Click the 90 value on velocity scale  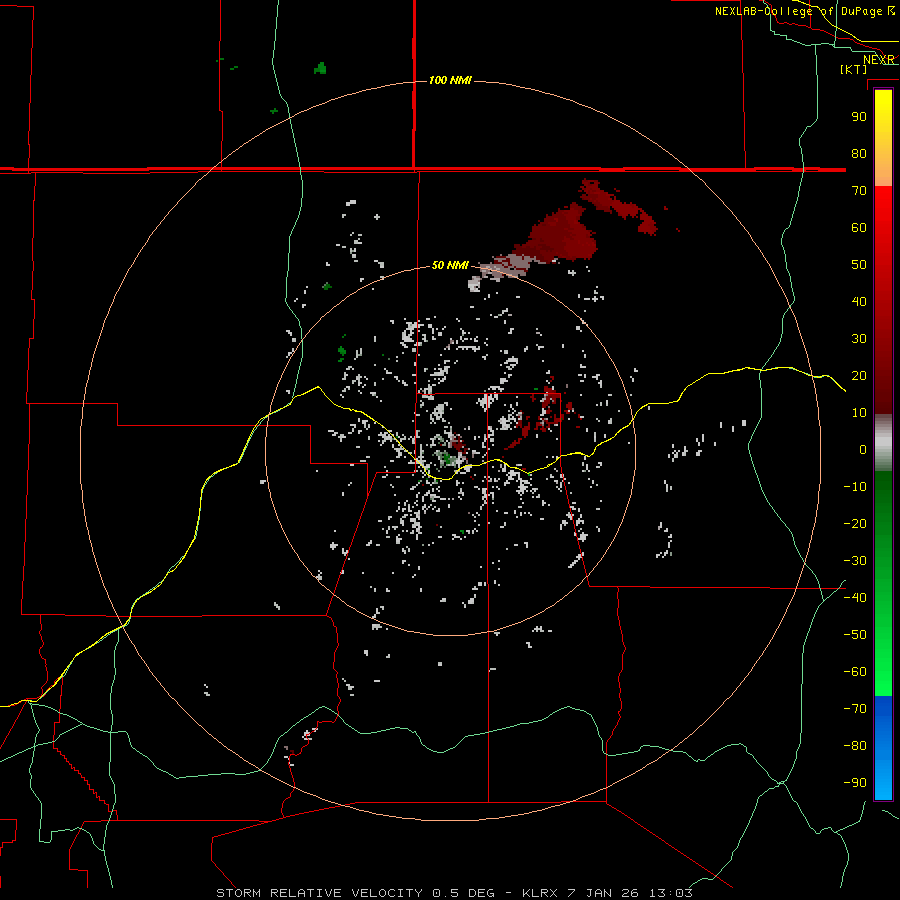[x=859, y=117]
